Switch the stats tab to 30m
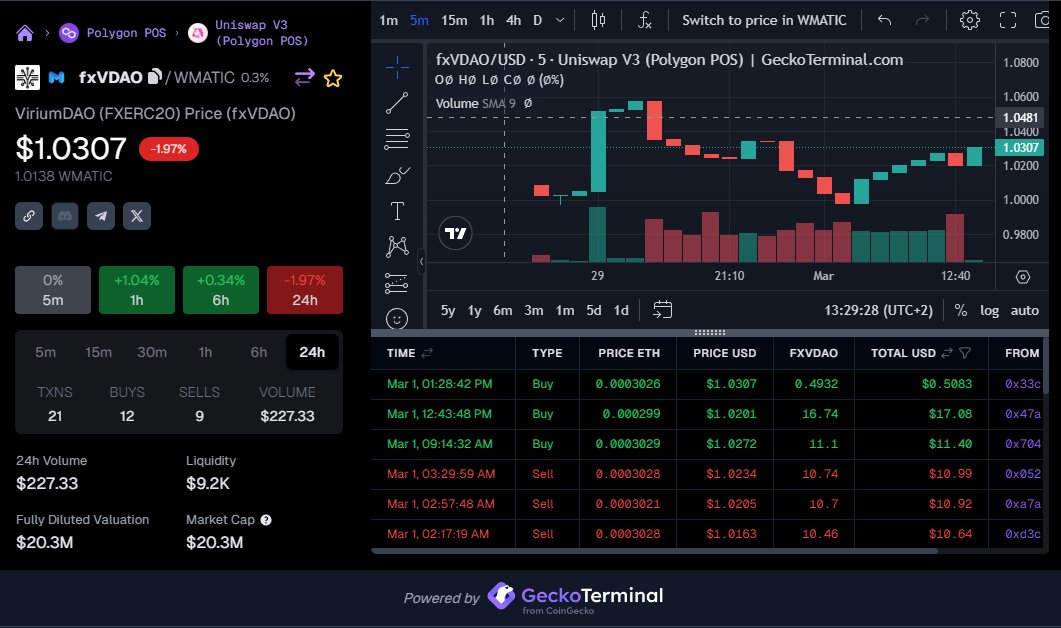Screen dimensions: 1061x628 152,352
